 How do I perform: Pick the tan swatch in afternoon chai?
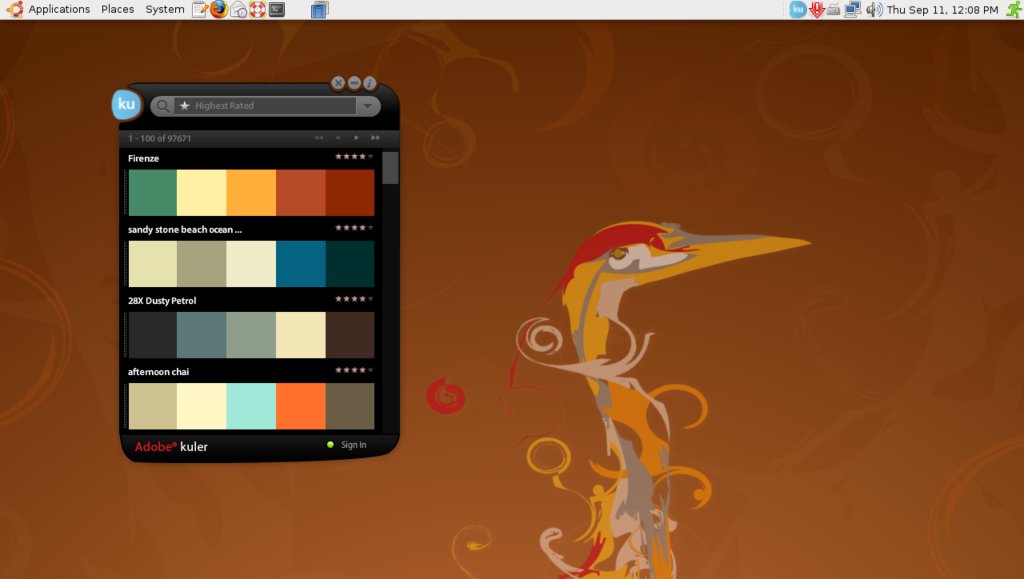click(153, 406)
